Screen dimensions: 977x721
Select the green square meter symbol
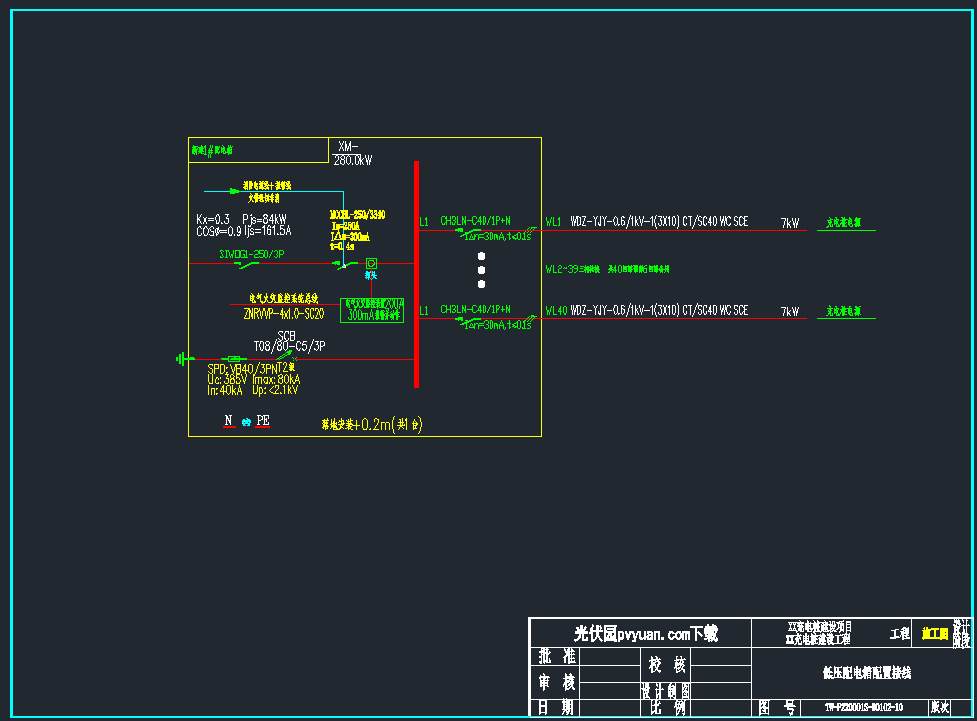[370, 263]
